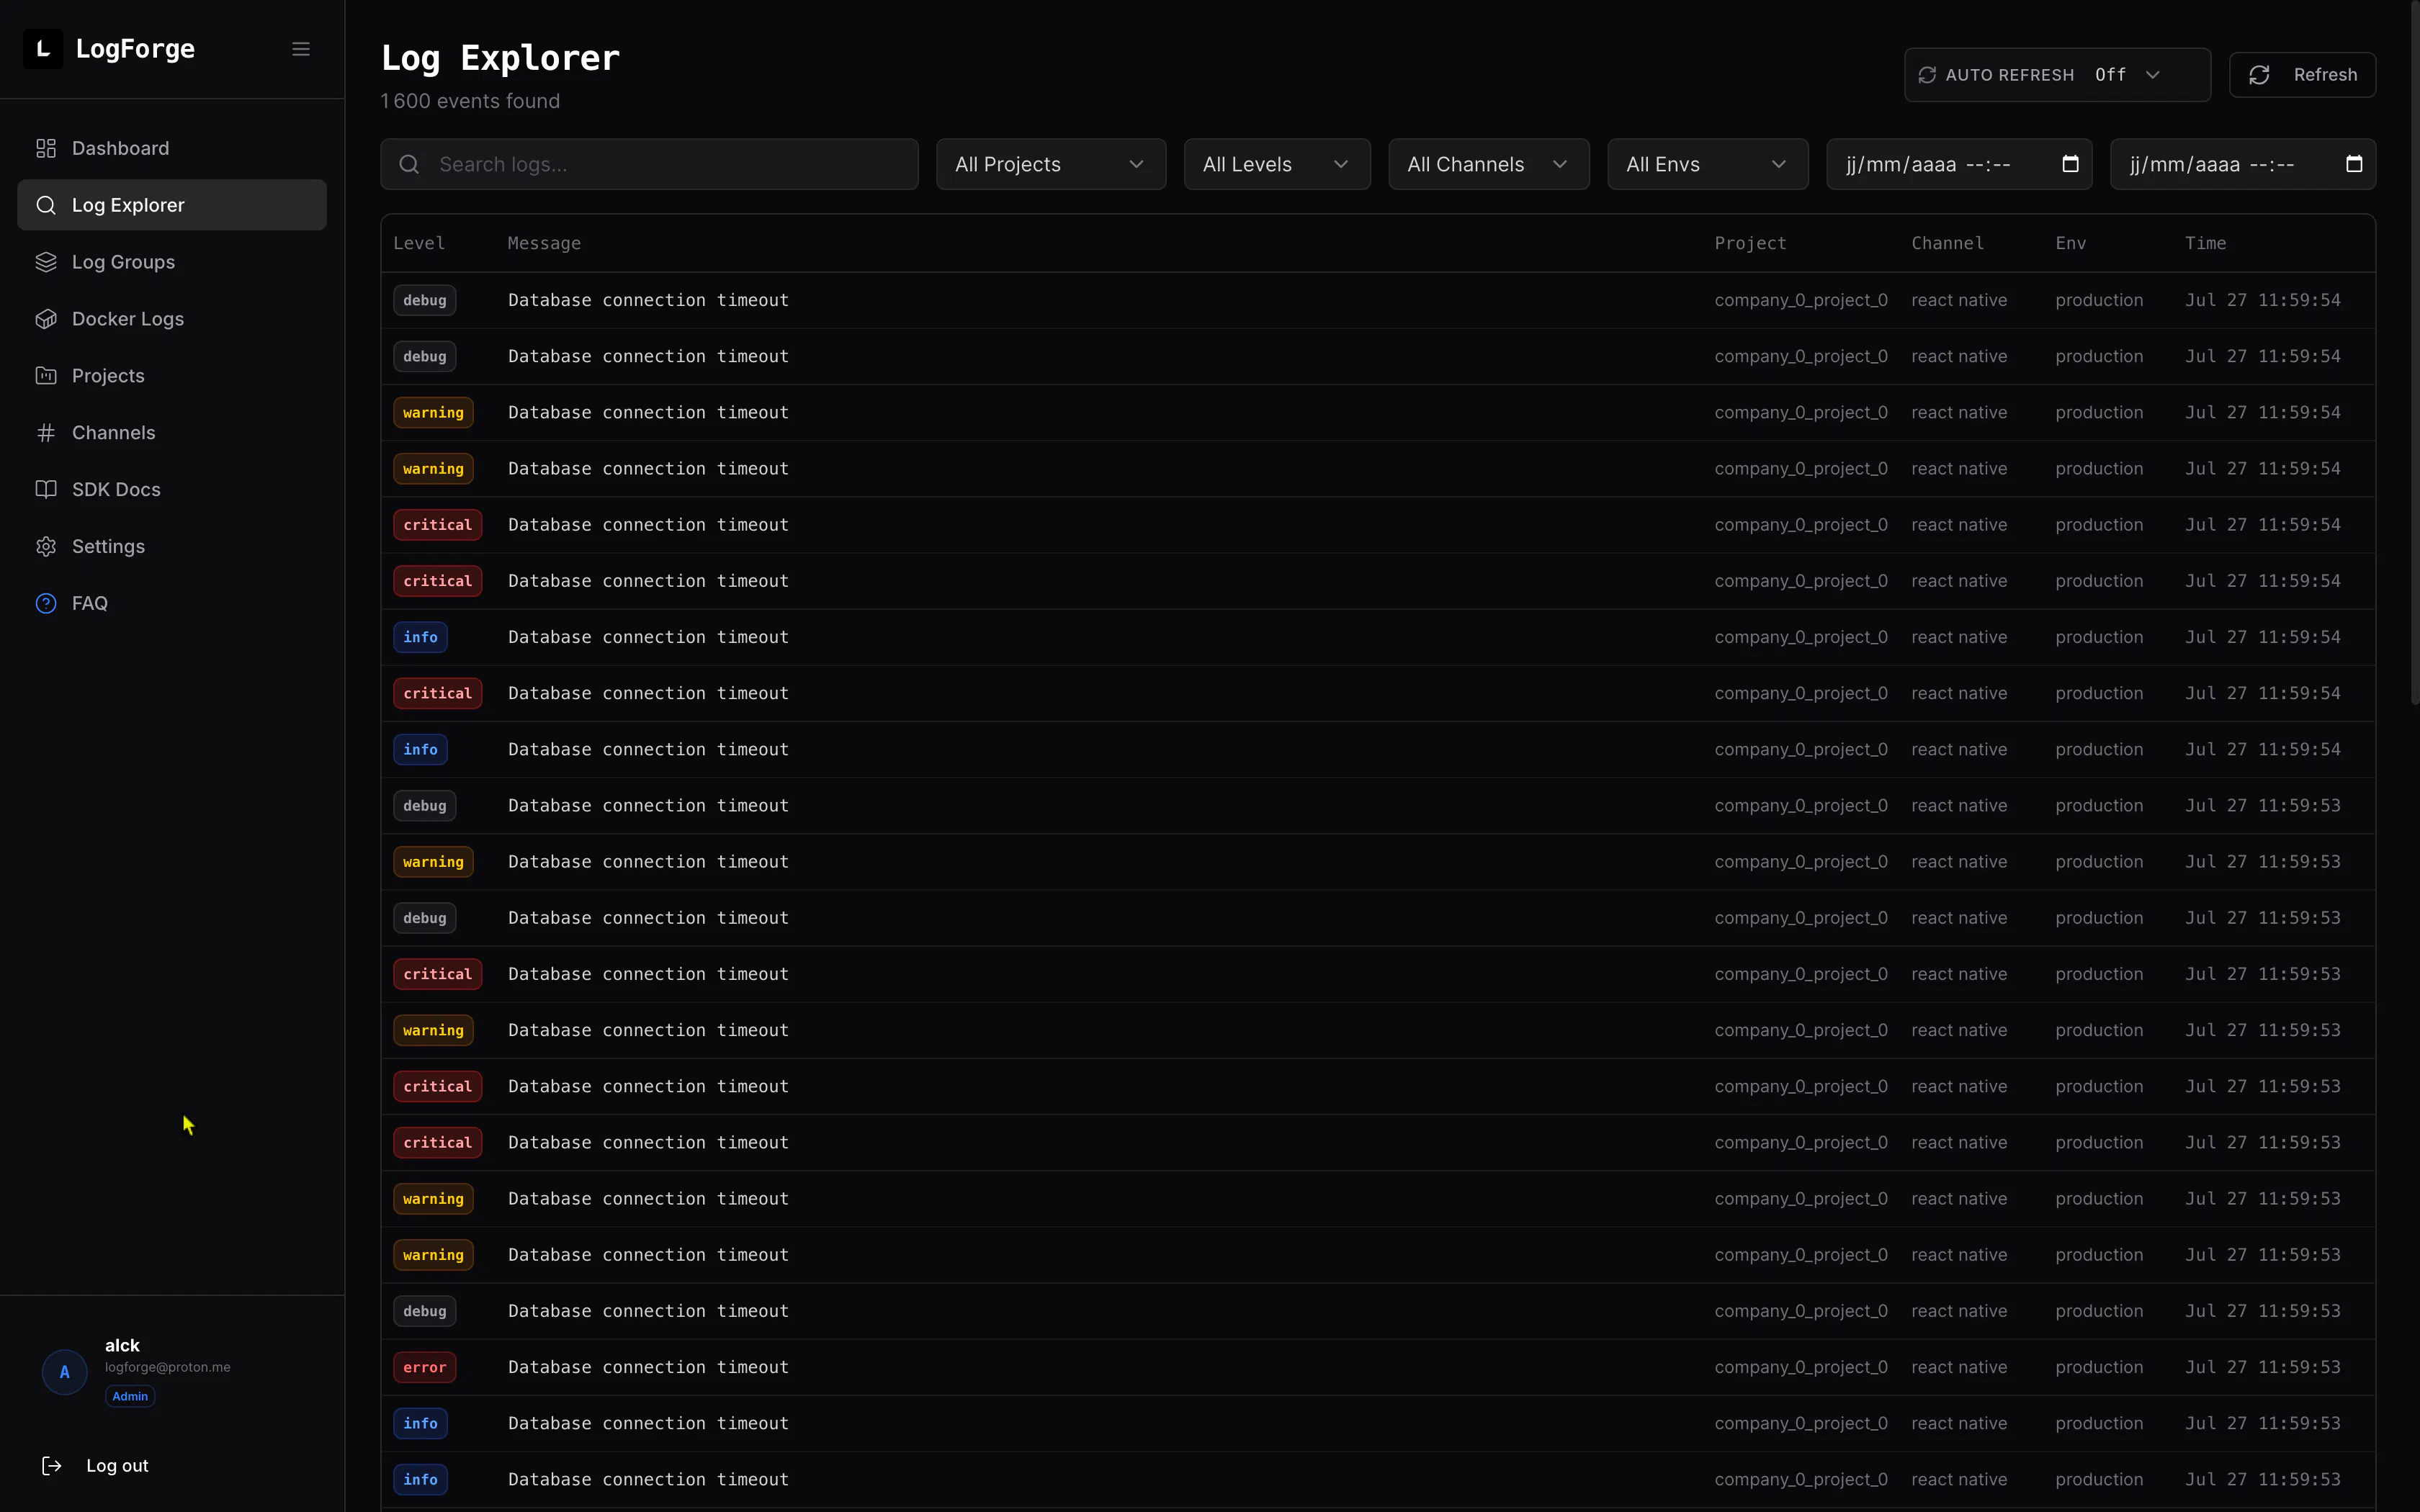Image resolution: width=2420 pixels, height=1512 pixels.
Task: Open the Projects section
Action: 172,376
